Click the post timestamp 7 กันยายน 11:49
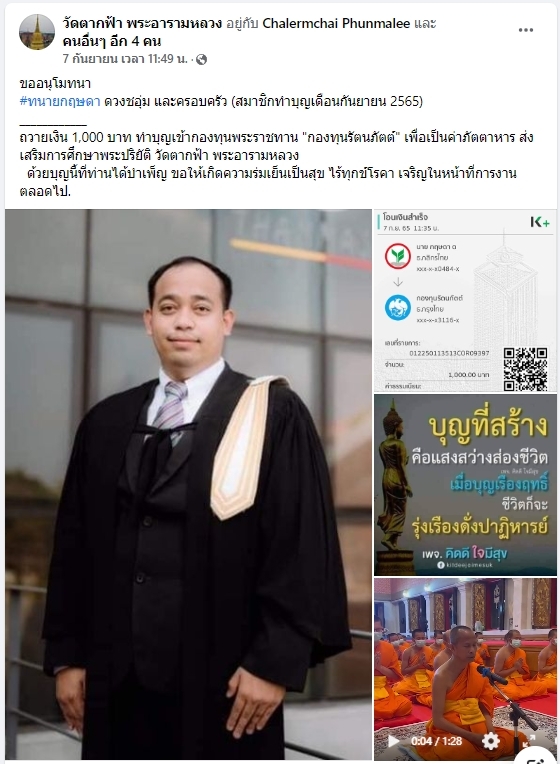This screenshot has height=764, width=560. [125, 59]
